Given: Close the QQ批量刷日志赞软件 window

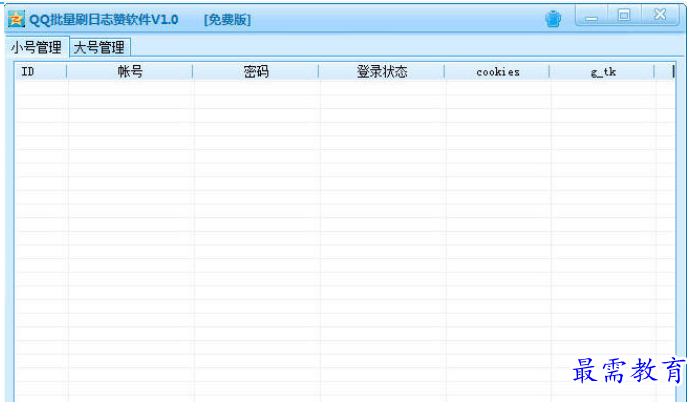Looking at the screenshot, I should click(x=660, y=15).
